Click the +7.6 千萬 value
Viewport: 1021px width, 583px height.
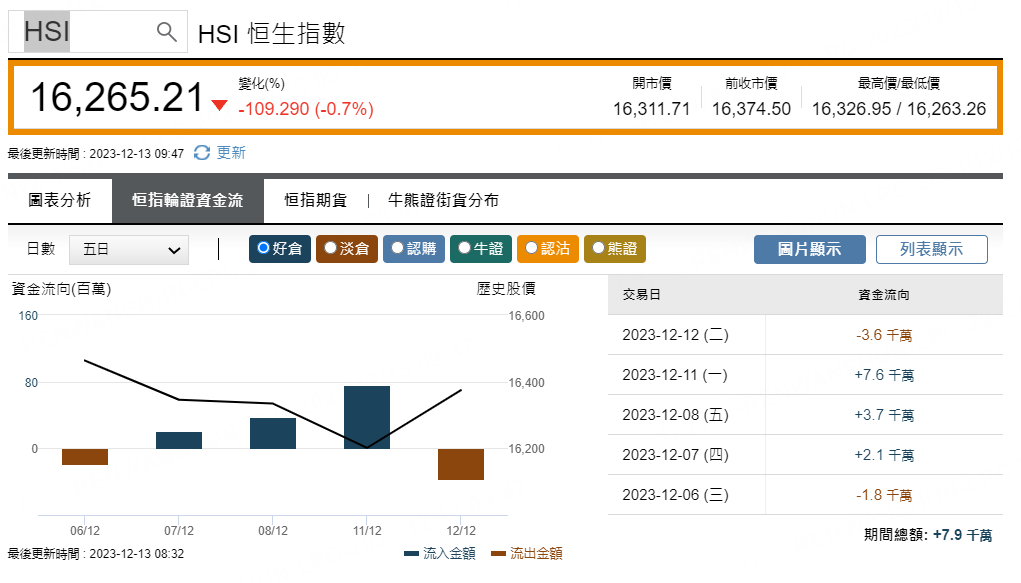(x=884, y=375)
